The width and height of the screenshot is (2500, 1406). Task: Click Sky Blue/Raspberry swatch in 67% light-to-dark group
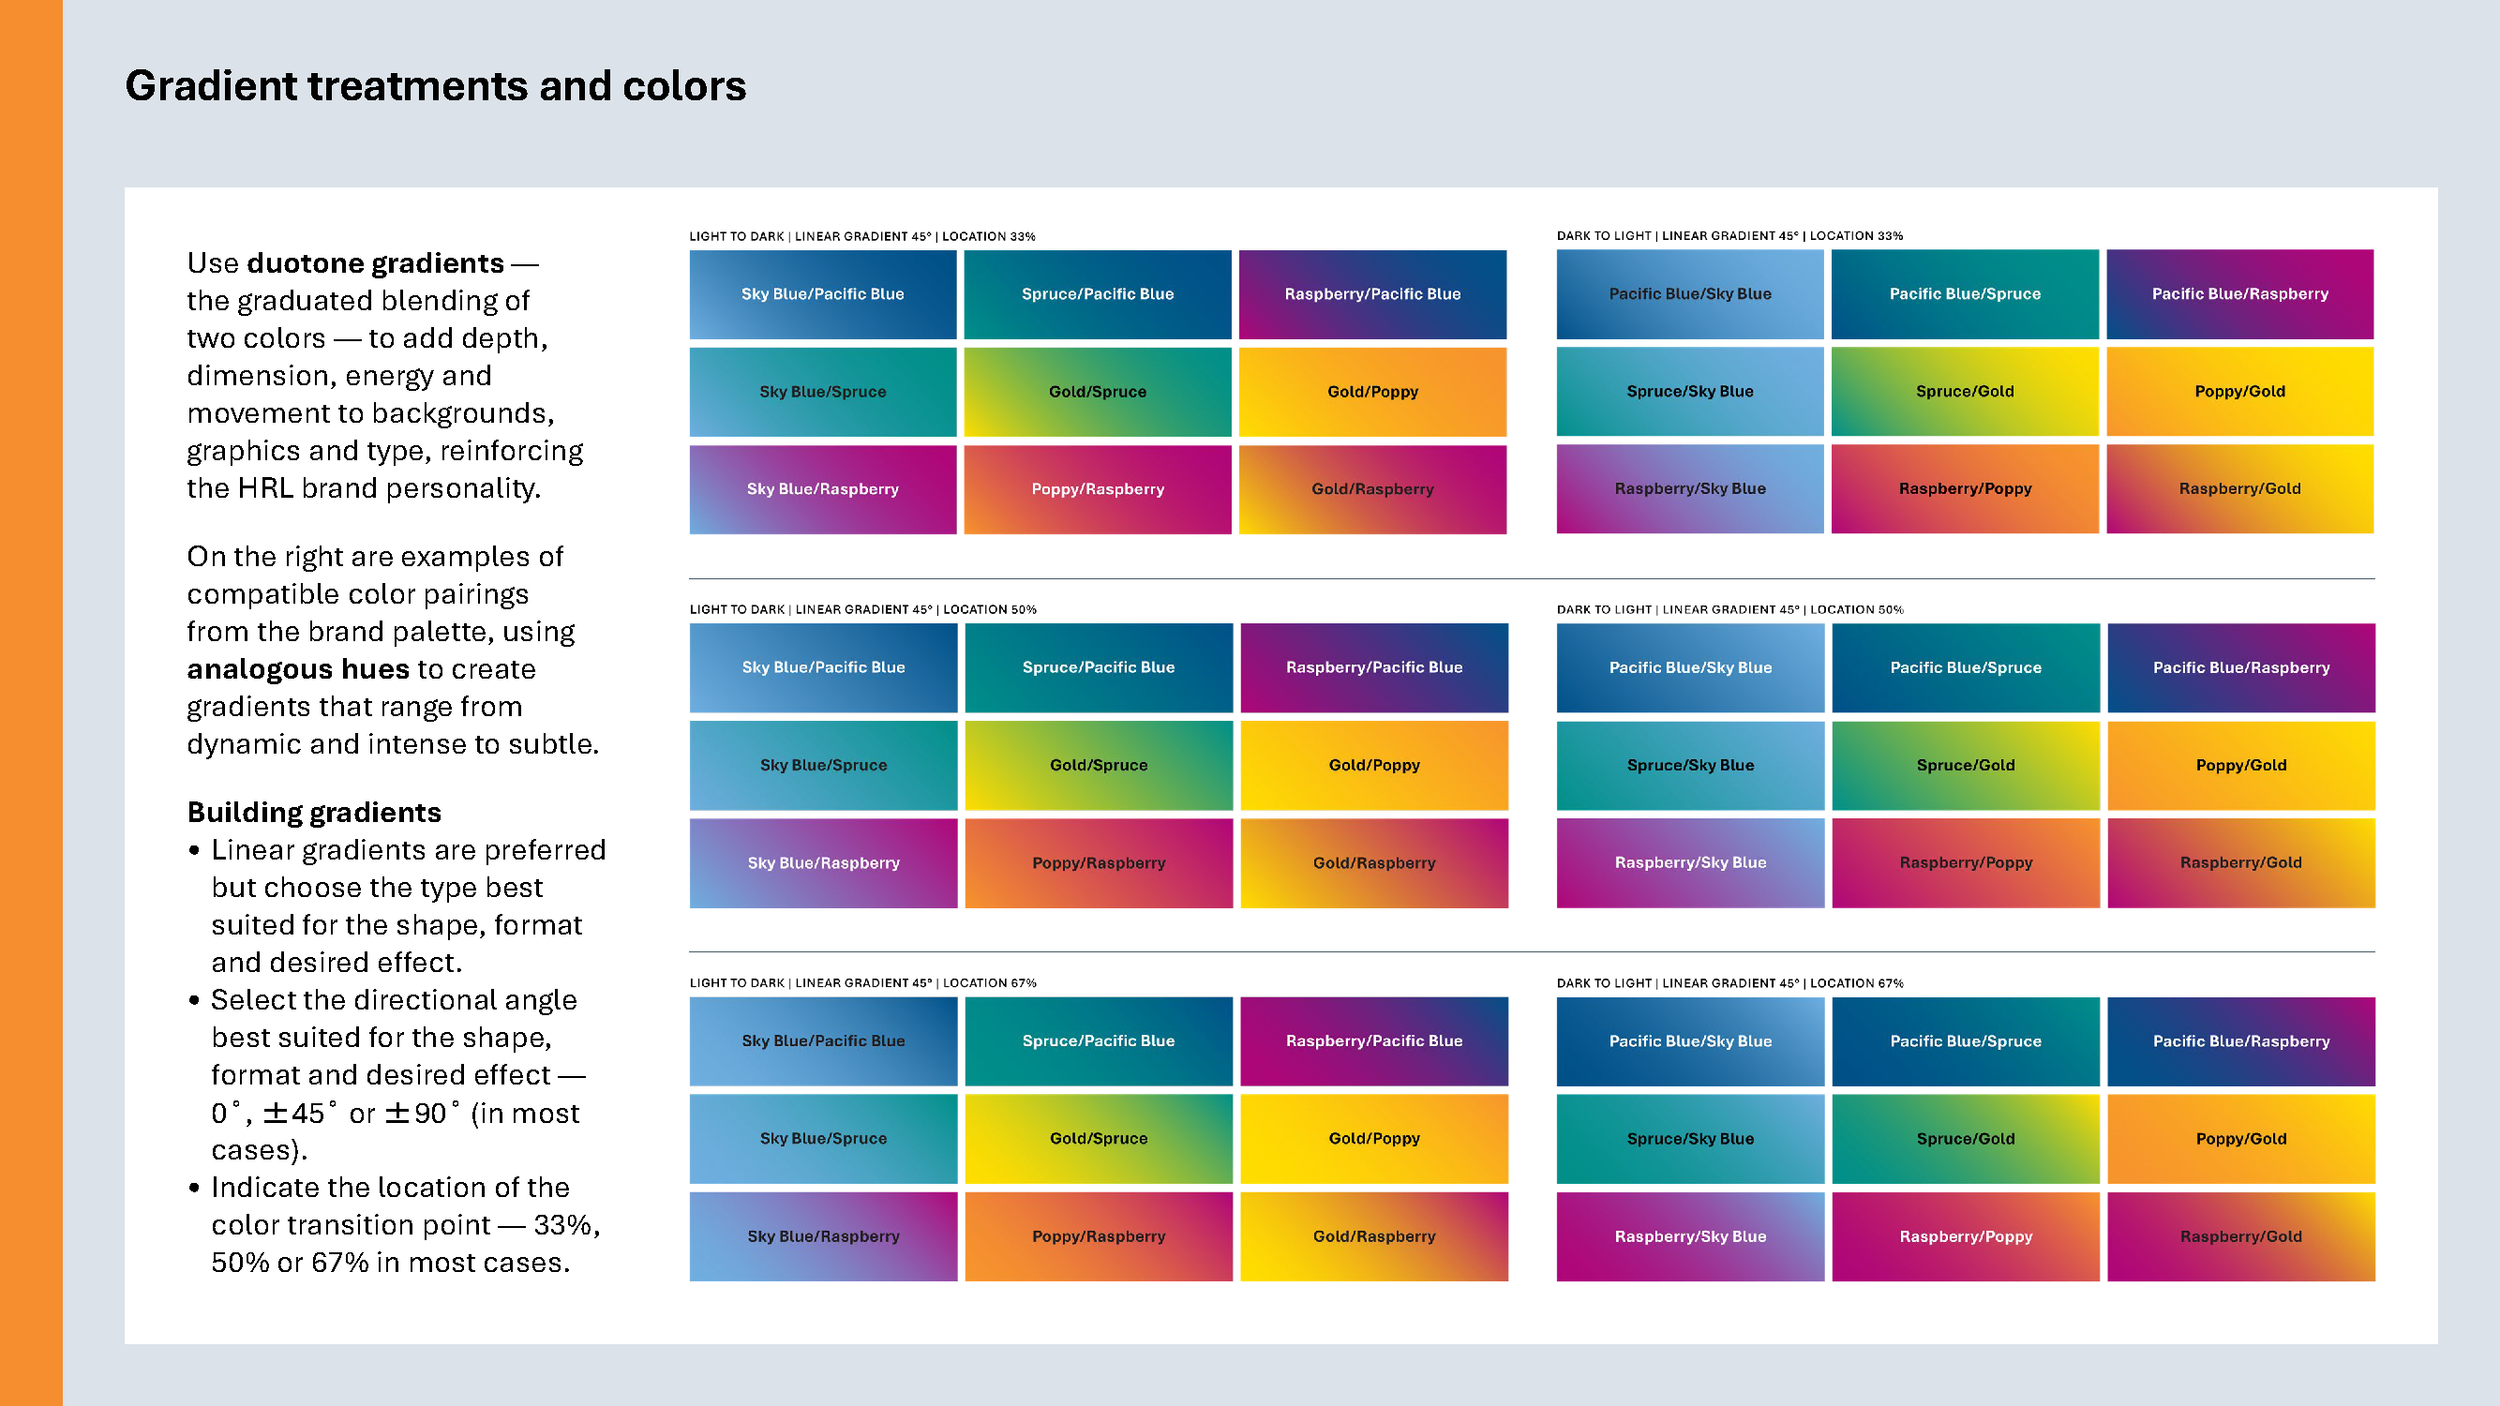coord(823,1236)
